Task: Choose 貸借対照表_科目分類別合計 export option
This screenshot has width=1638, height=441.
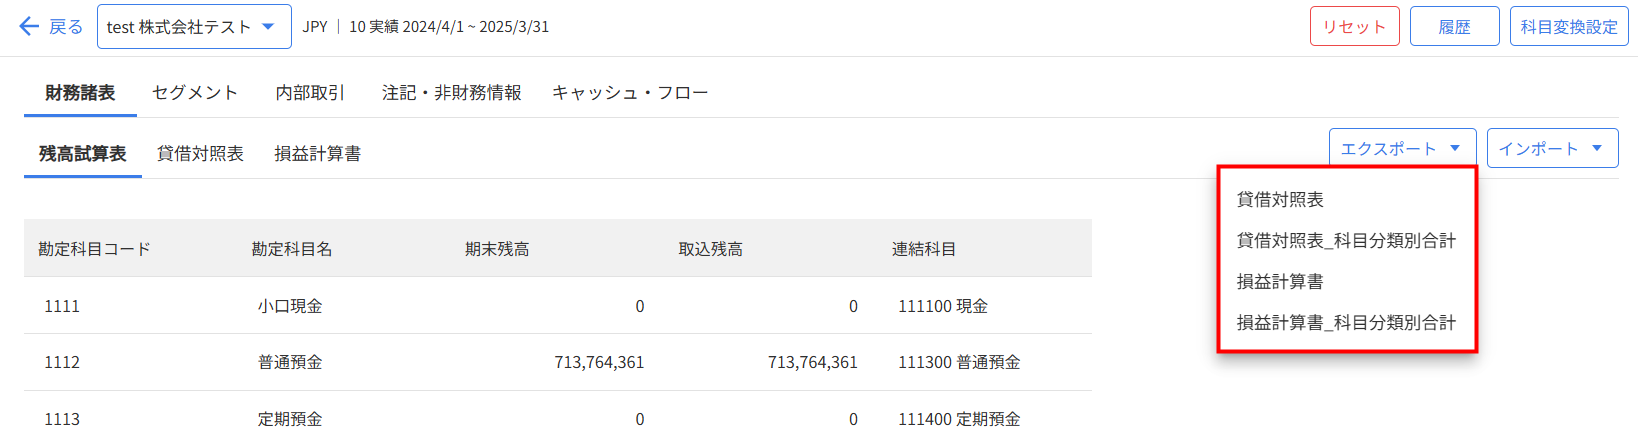Action: pyautogui.click(x=1347, y=241)
